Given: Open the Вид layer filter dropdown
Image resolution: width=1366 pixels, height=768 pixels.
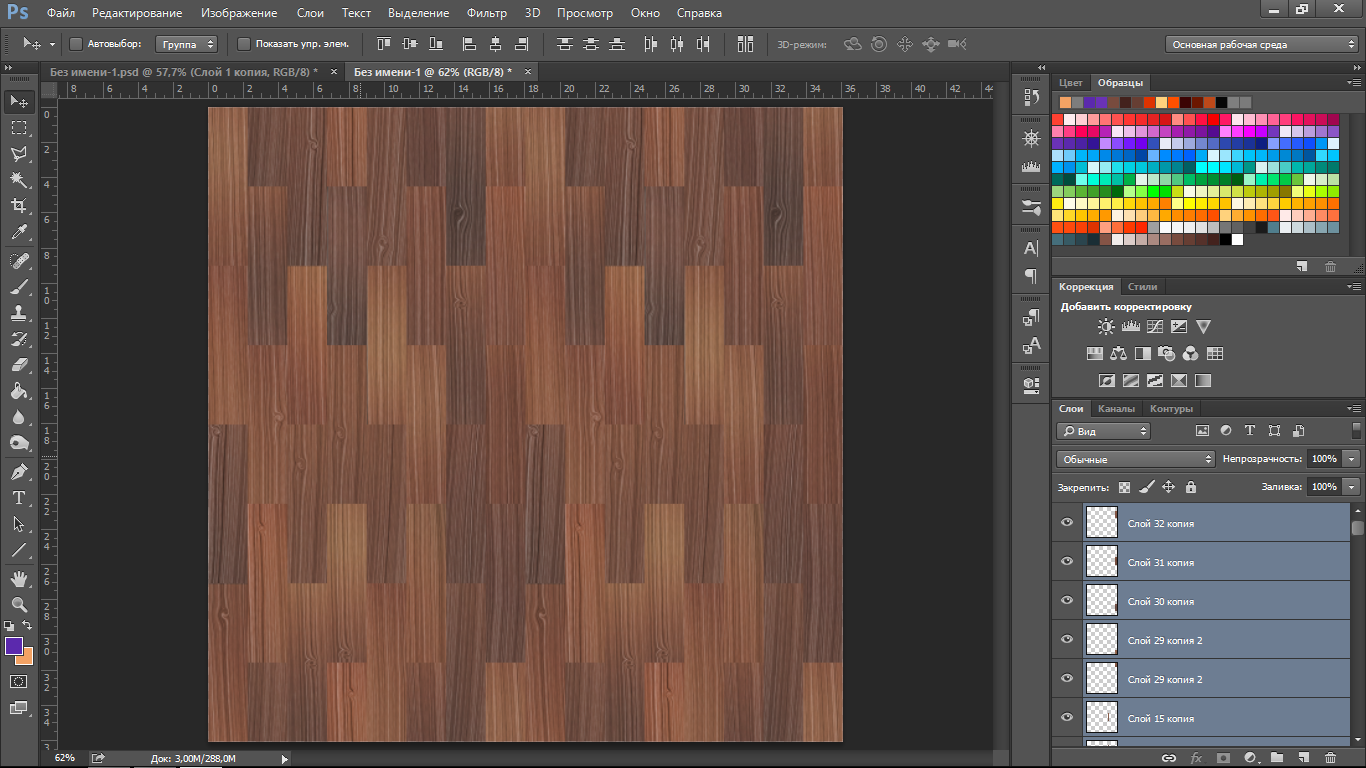Looking at the screenshot, I should point(1104,431).
